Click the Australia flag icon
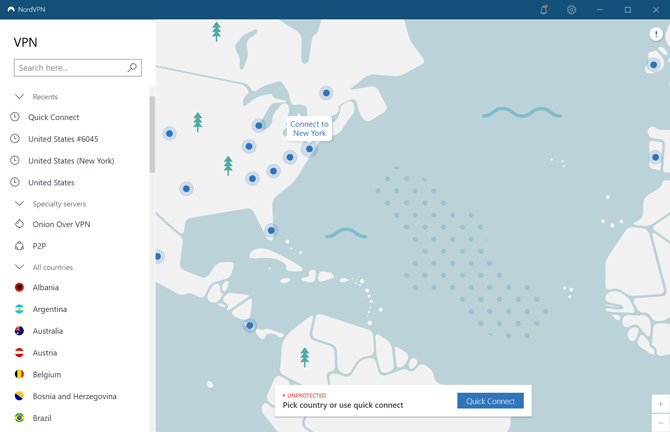 point(19,331)
